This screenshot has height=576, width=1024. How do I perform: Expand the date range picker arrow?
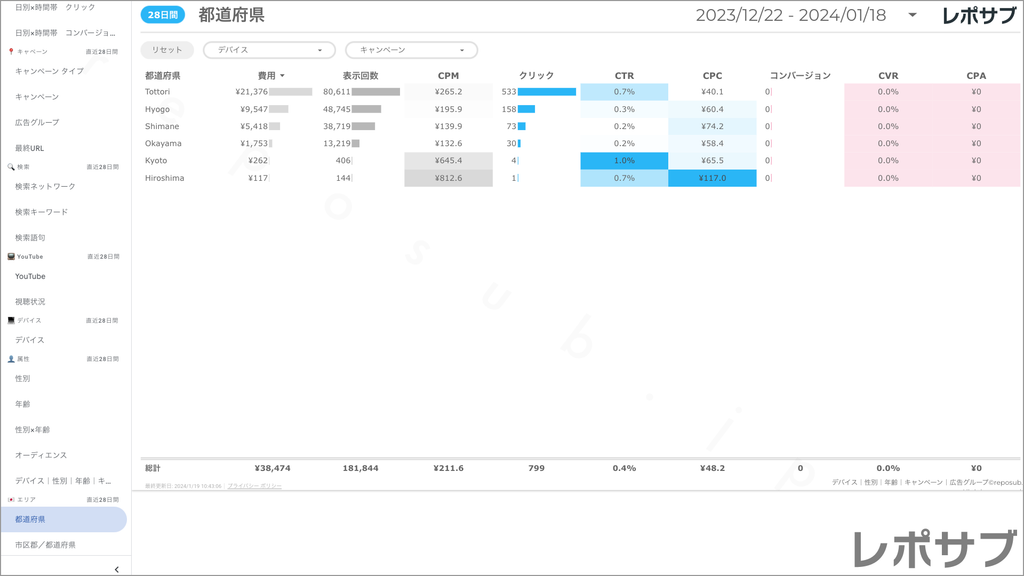pyautogui.click(x=912, y=16)
